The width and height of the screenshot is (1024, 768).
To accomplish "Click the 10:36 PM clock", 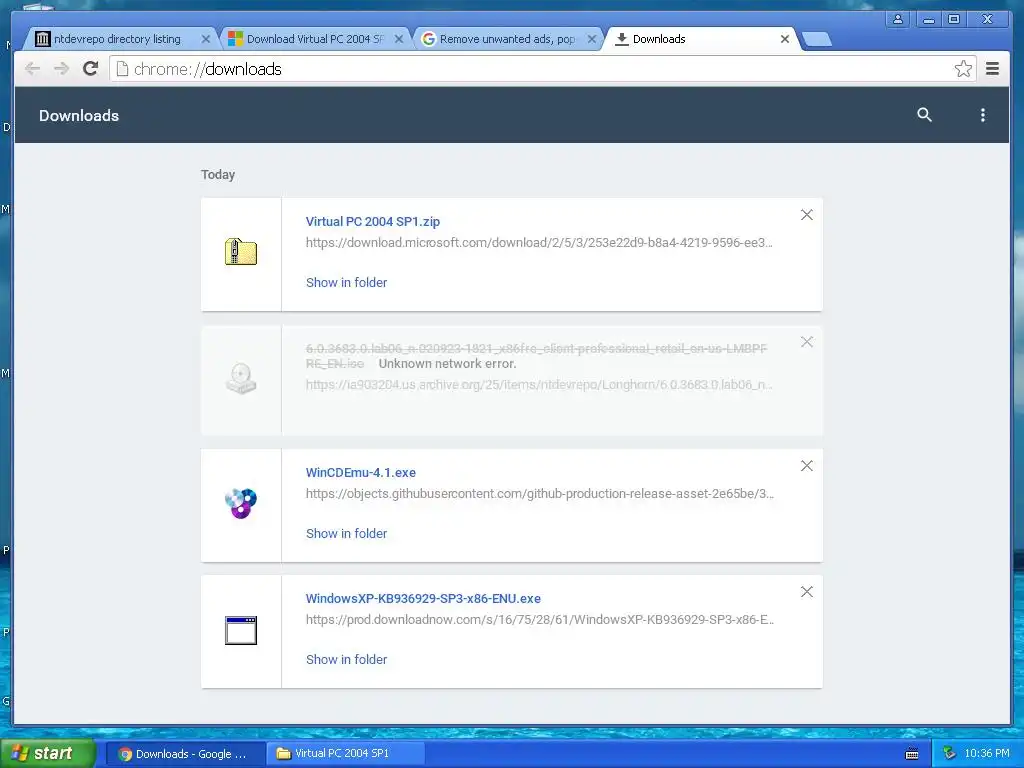I will click(x=987, y=754).
